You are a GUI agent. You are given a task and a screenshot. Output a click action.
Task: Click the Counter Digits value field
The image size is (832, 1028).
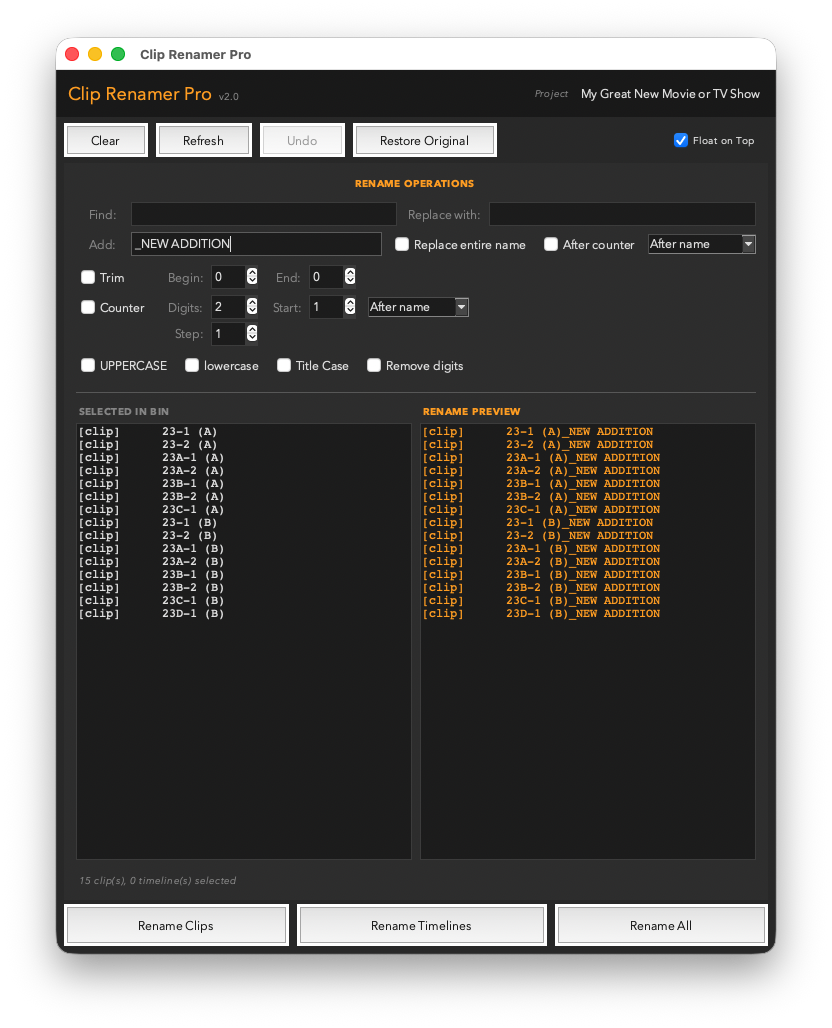[229, 306]
